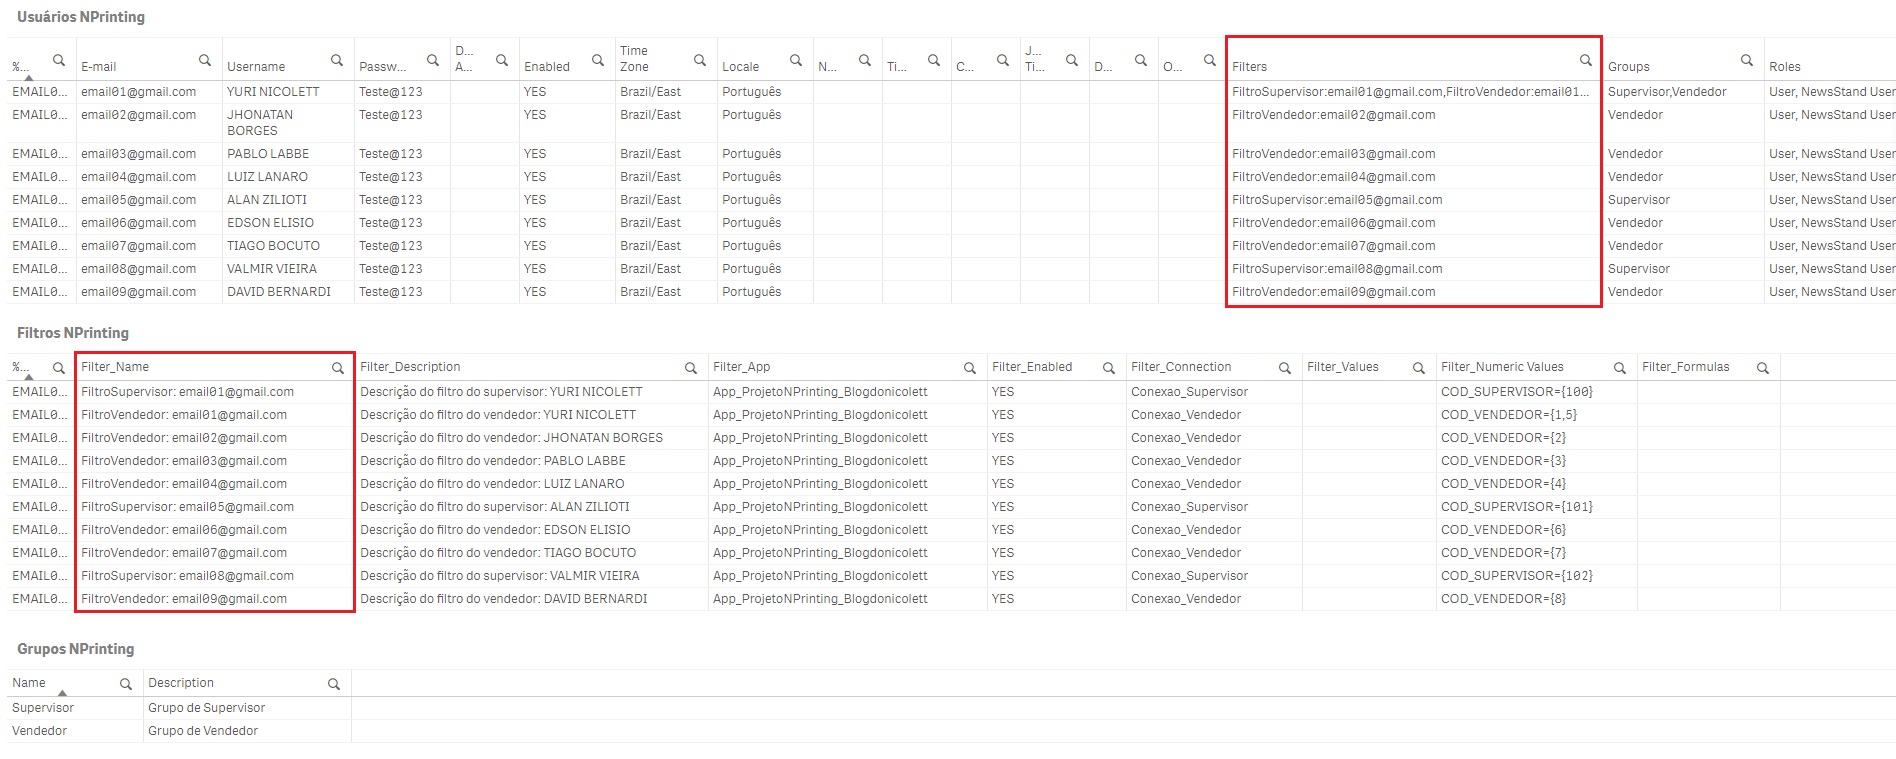Screen dimensions: 1896x759
Task: Select Conexao_Supervisor cell in first filter row
Action: click(1189, 392)
